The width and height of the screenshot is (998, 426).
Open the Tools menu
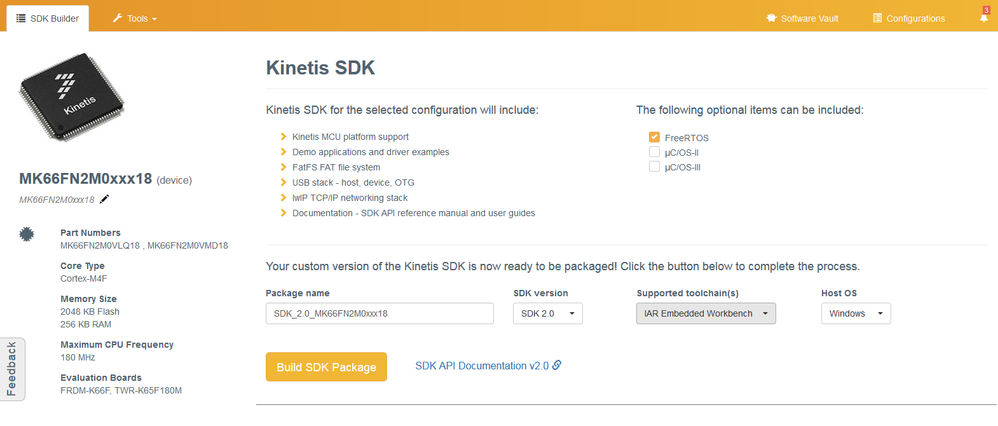tap(135, 18)
